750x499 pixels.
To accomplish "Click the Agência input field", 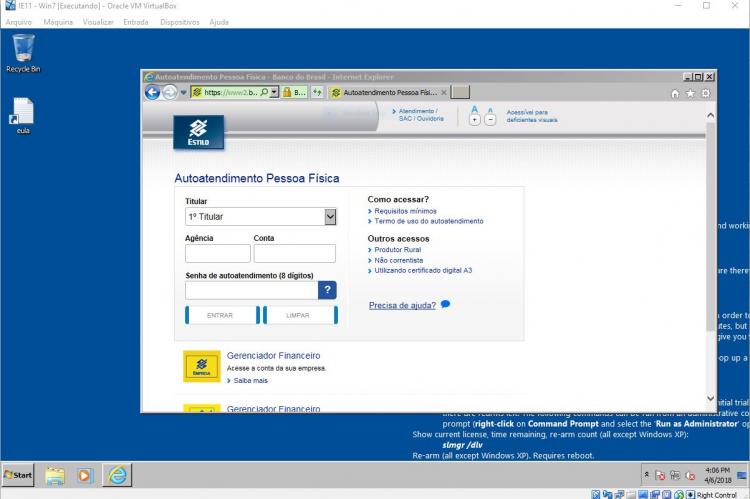I will pyautogui.click(x=218, y=254).
